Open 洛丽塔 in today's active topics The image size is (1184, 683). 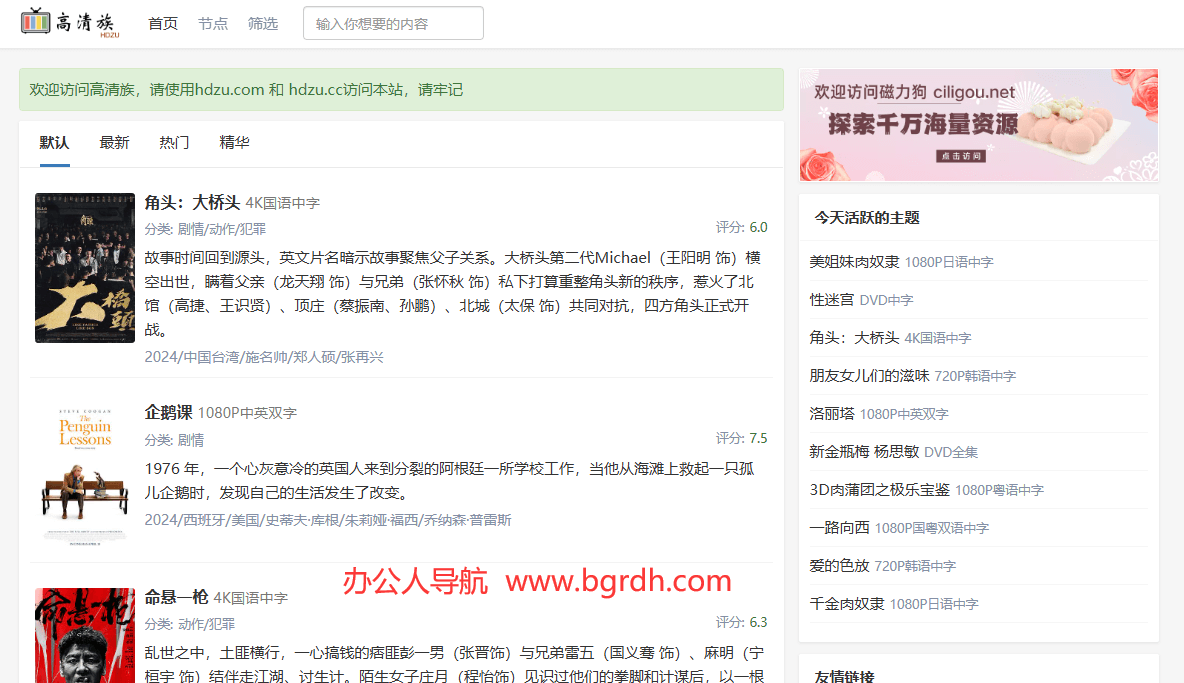pos(832,413)
